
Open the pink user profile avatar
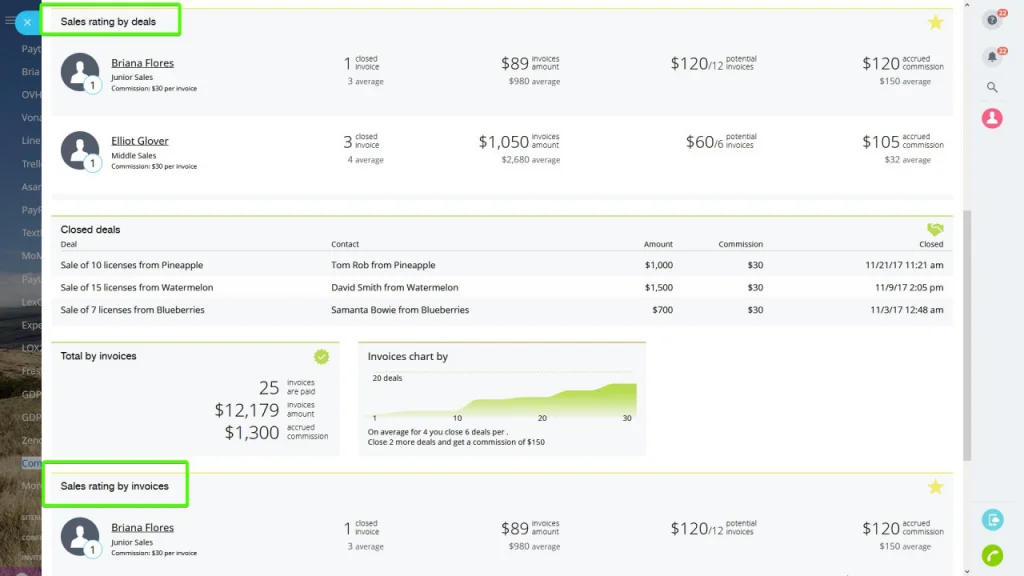[x=992, y=118]
